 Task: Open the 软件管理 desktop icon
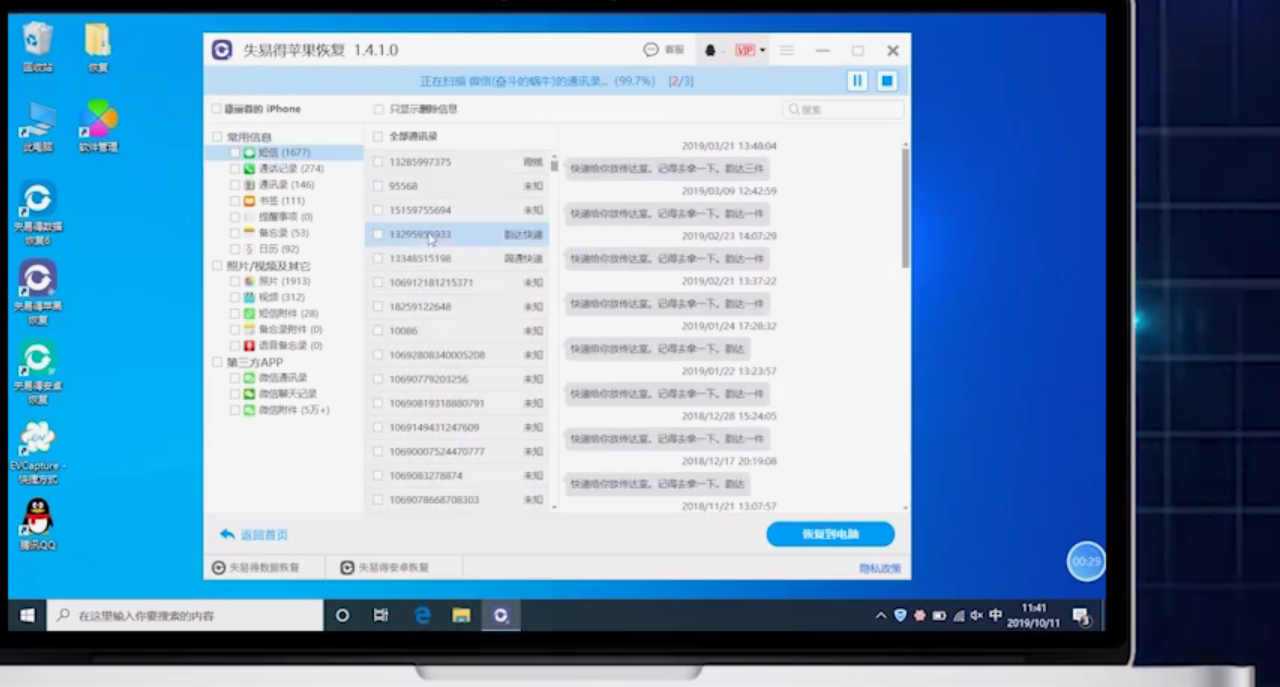(98, 126)
